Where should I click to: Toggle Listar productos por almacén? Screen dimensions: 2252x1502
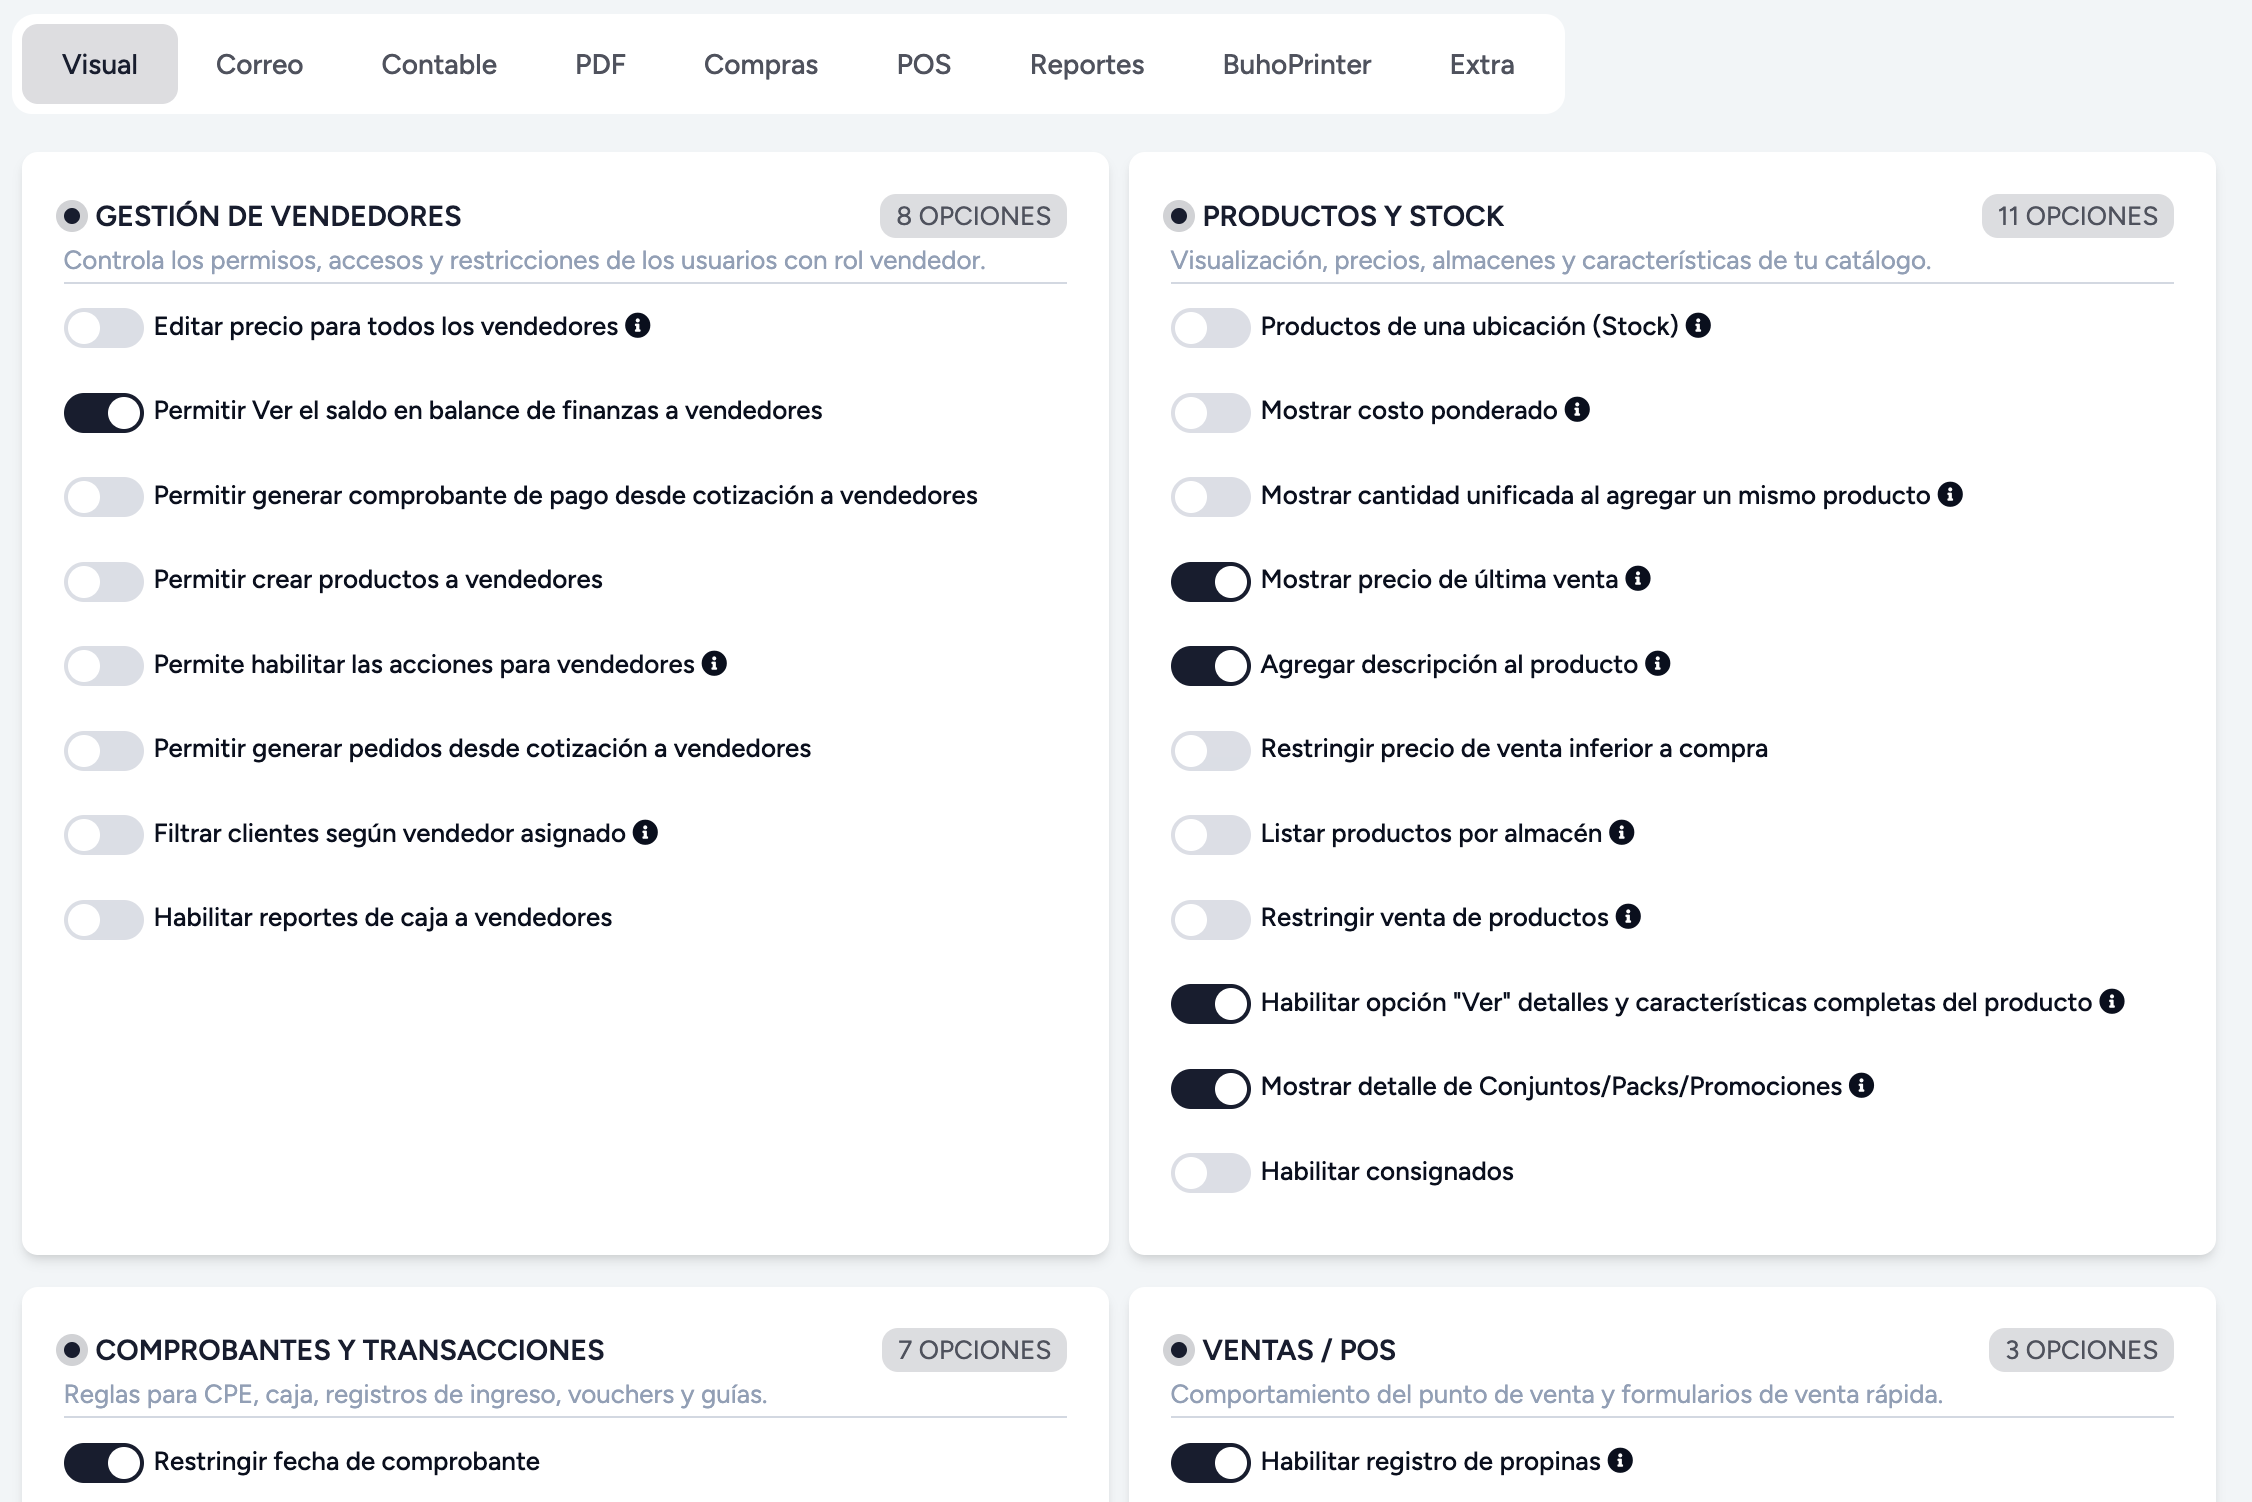(x=1211, y=835)
